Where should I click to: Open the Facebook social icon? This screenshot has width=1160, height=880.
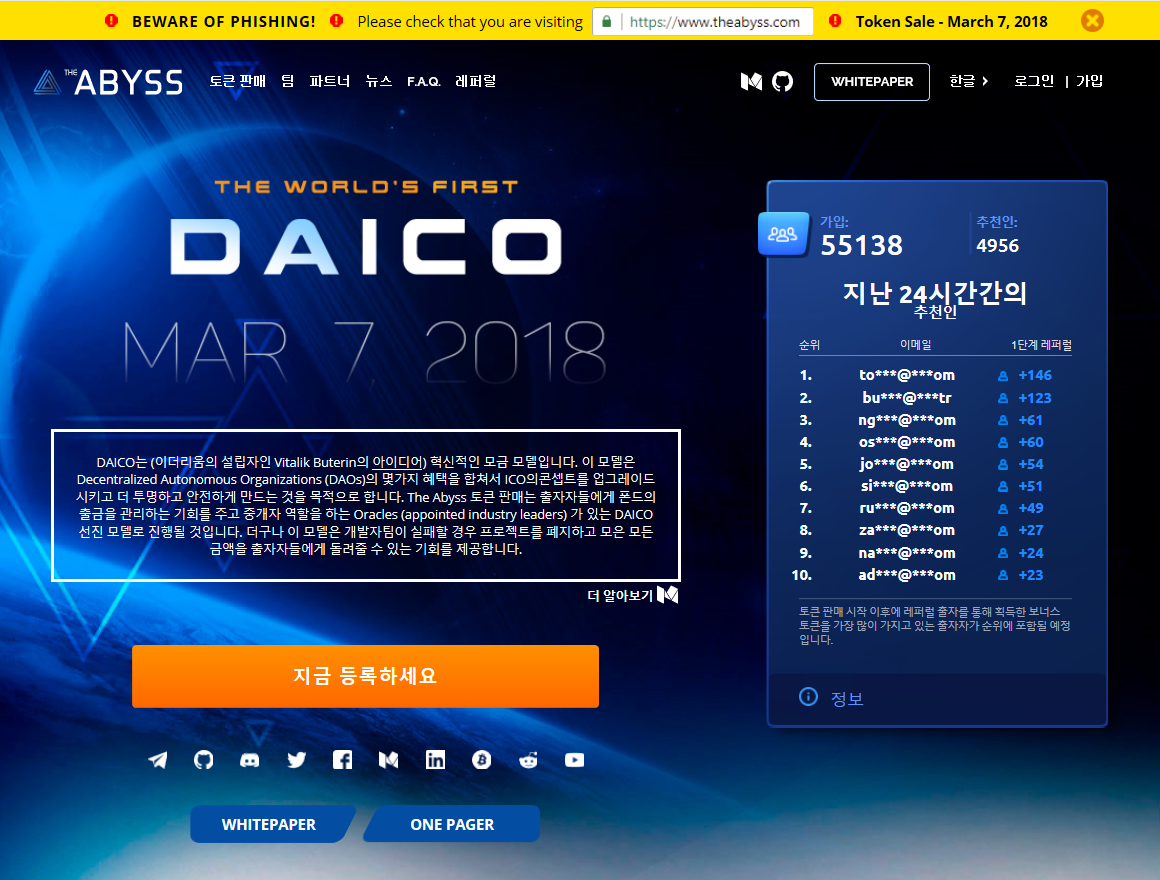coord(343,759)
